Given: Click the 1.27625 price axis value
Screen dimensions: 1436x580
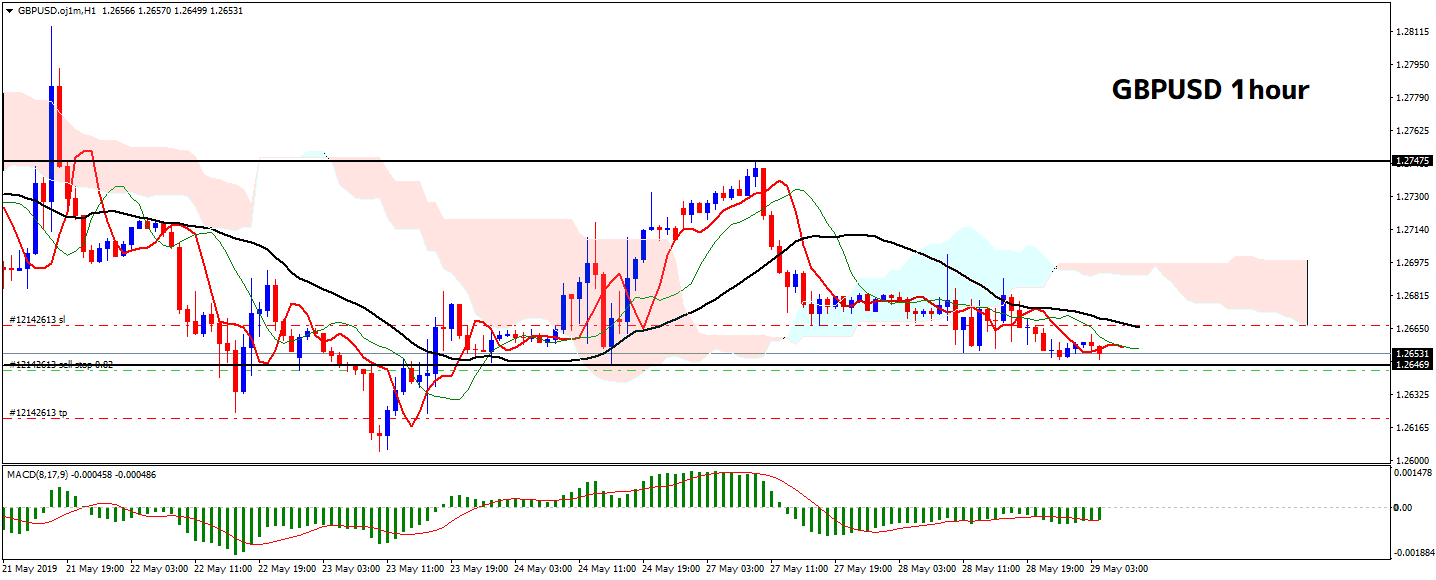Looking at the screenshot, I should tap(1411, 131).
